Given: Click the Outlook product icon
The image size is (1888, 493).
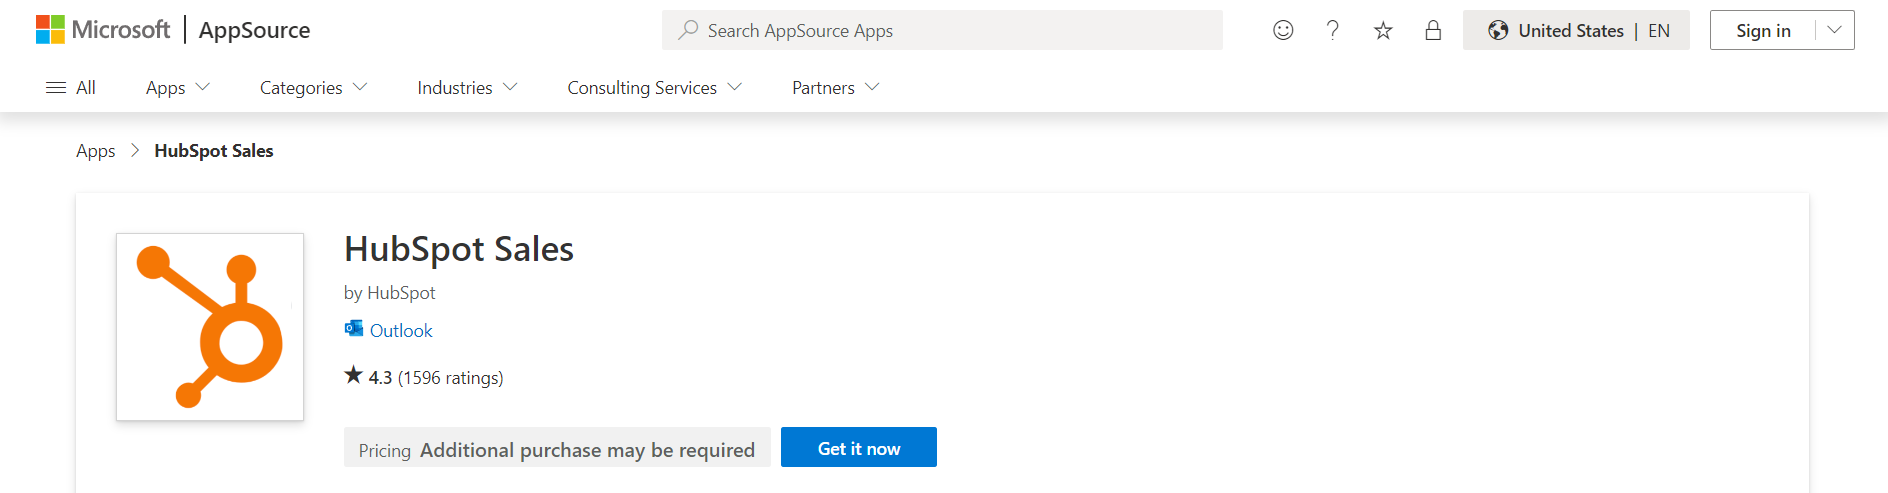Looking at the screenshot, I should point(354,329).
